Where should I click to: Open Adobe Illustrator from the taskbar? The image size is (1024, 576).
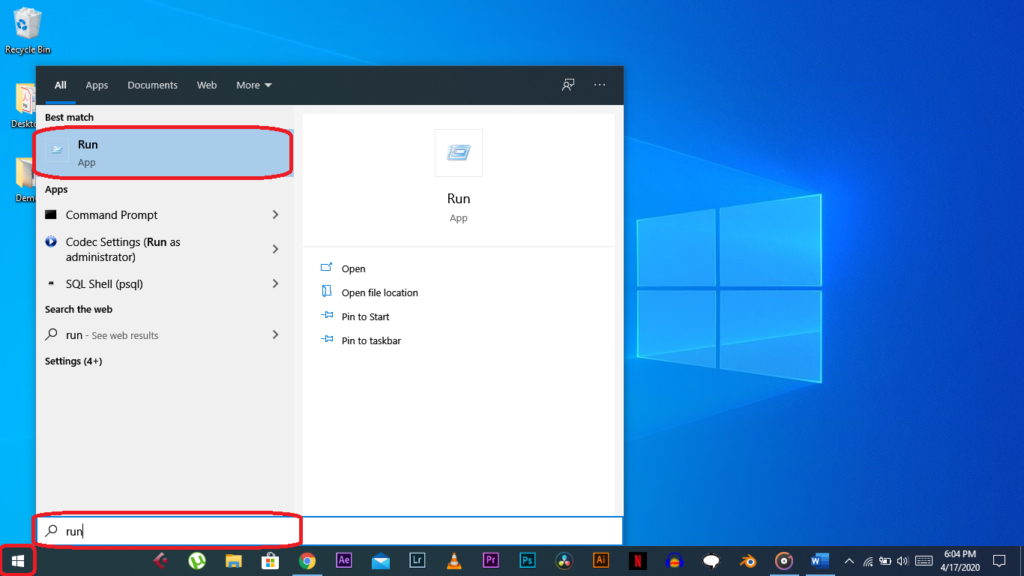(601, 561)
